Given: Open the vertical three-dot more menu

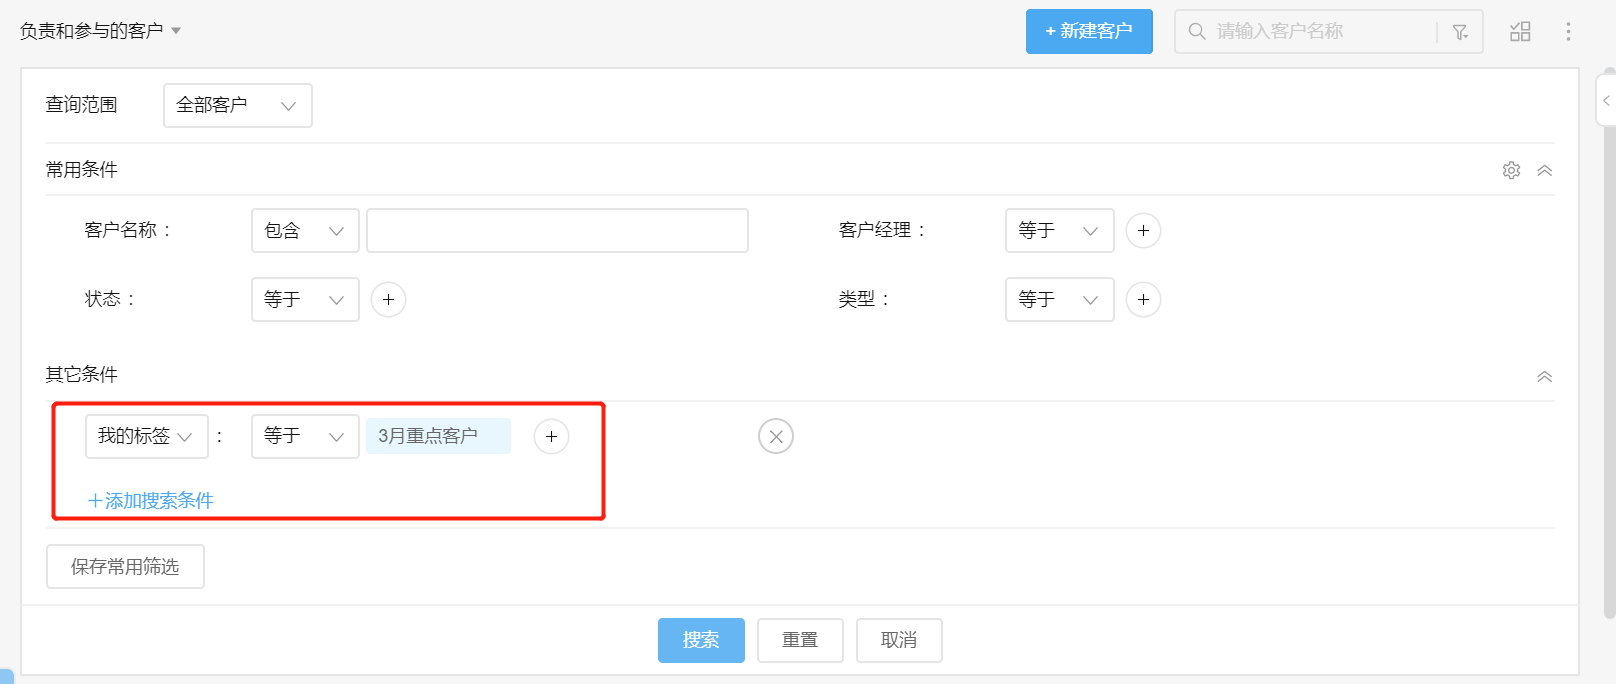Looking at the screenshot, I should point(1568,32).
